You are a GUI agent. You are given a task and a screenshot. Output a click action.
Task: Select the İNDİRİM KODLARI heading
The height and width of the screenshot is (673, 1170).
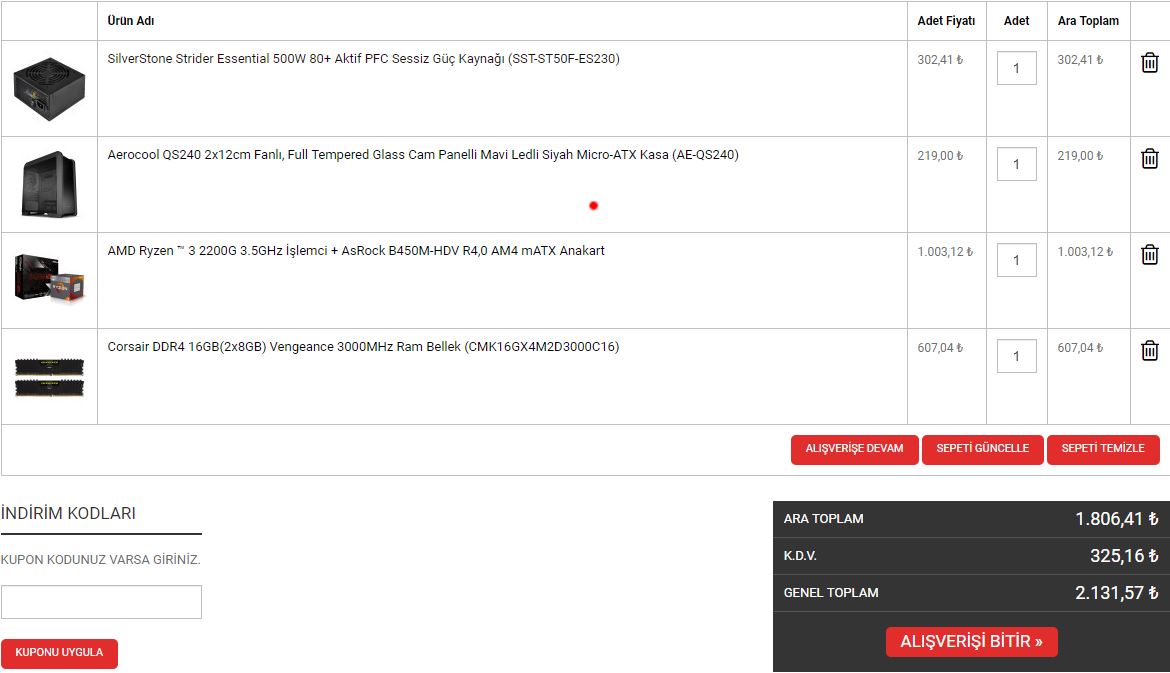click(x=69, y=513)
